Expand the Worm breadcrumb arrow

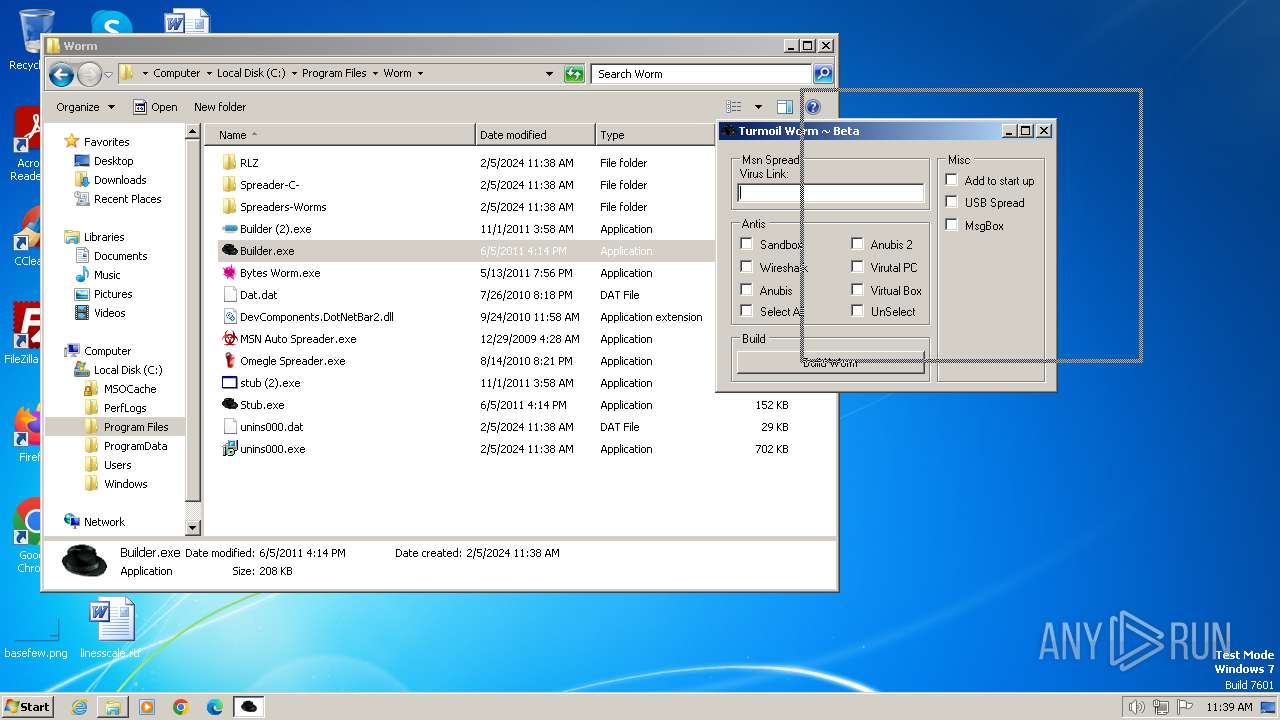coord(420,74)
